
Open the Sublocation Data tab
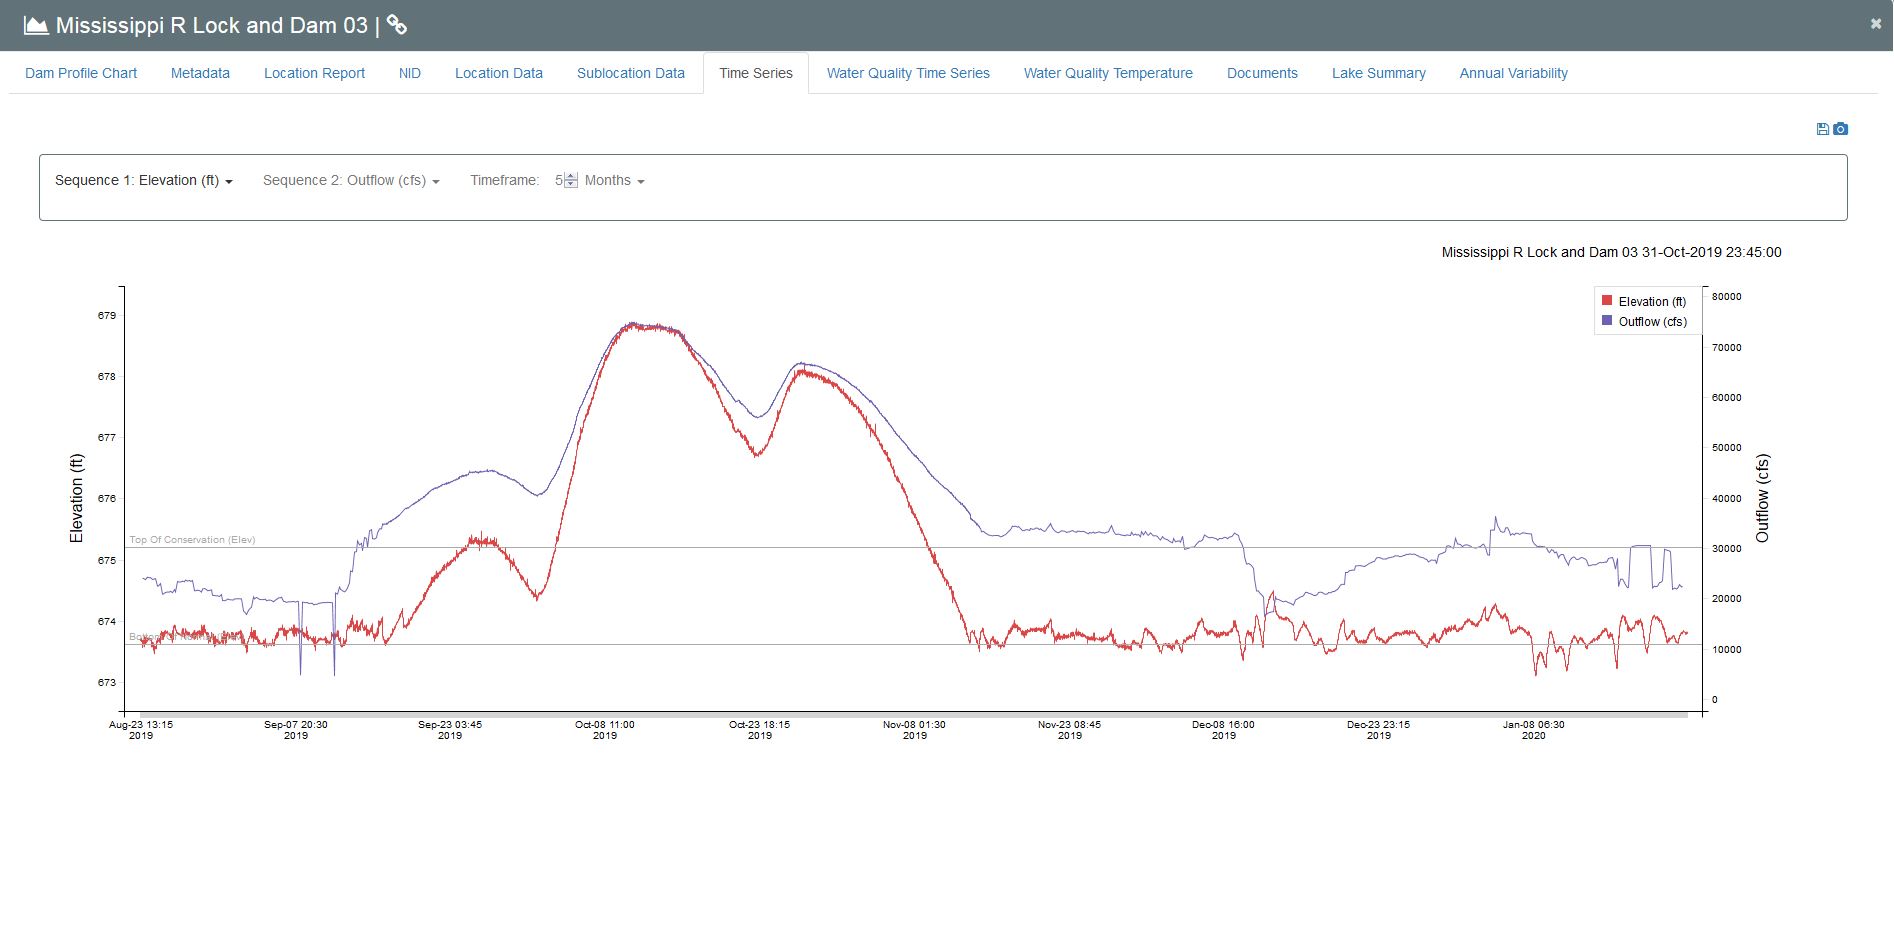pos(631,73)
